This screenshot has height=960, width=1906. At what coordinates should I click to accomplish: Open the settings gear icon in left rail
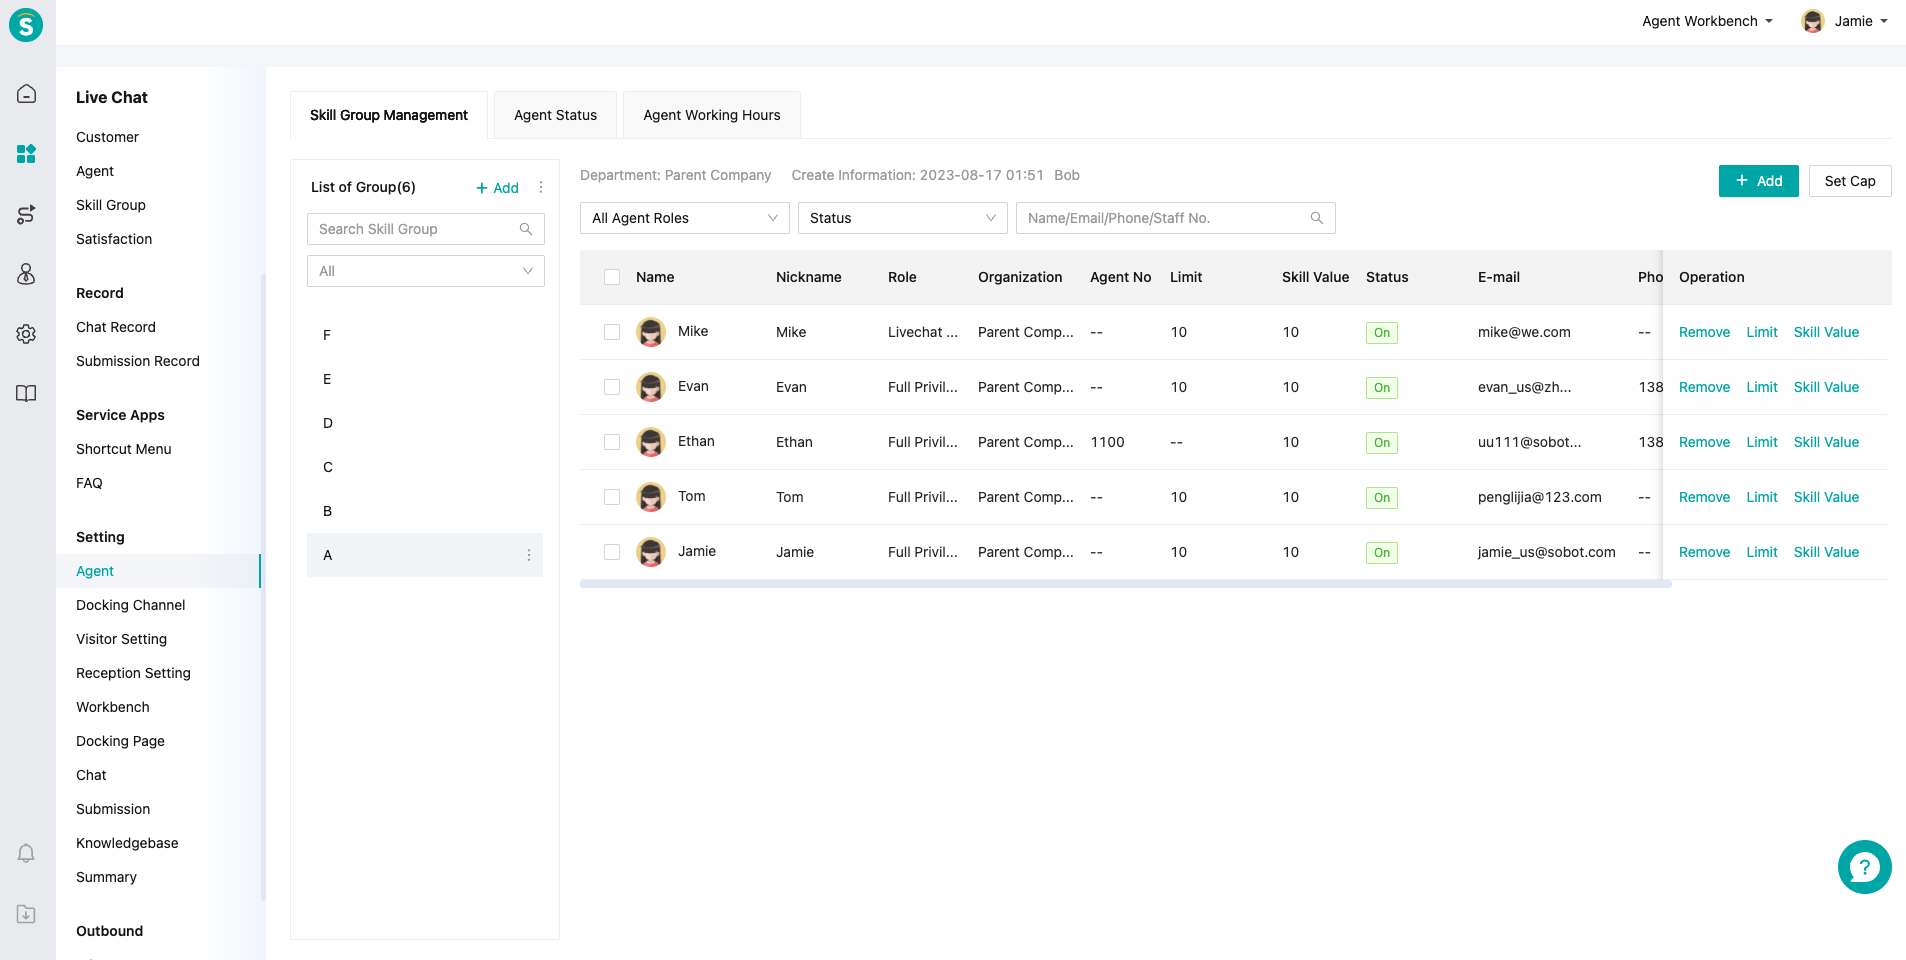(27, 334)
